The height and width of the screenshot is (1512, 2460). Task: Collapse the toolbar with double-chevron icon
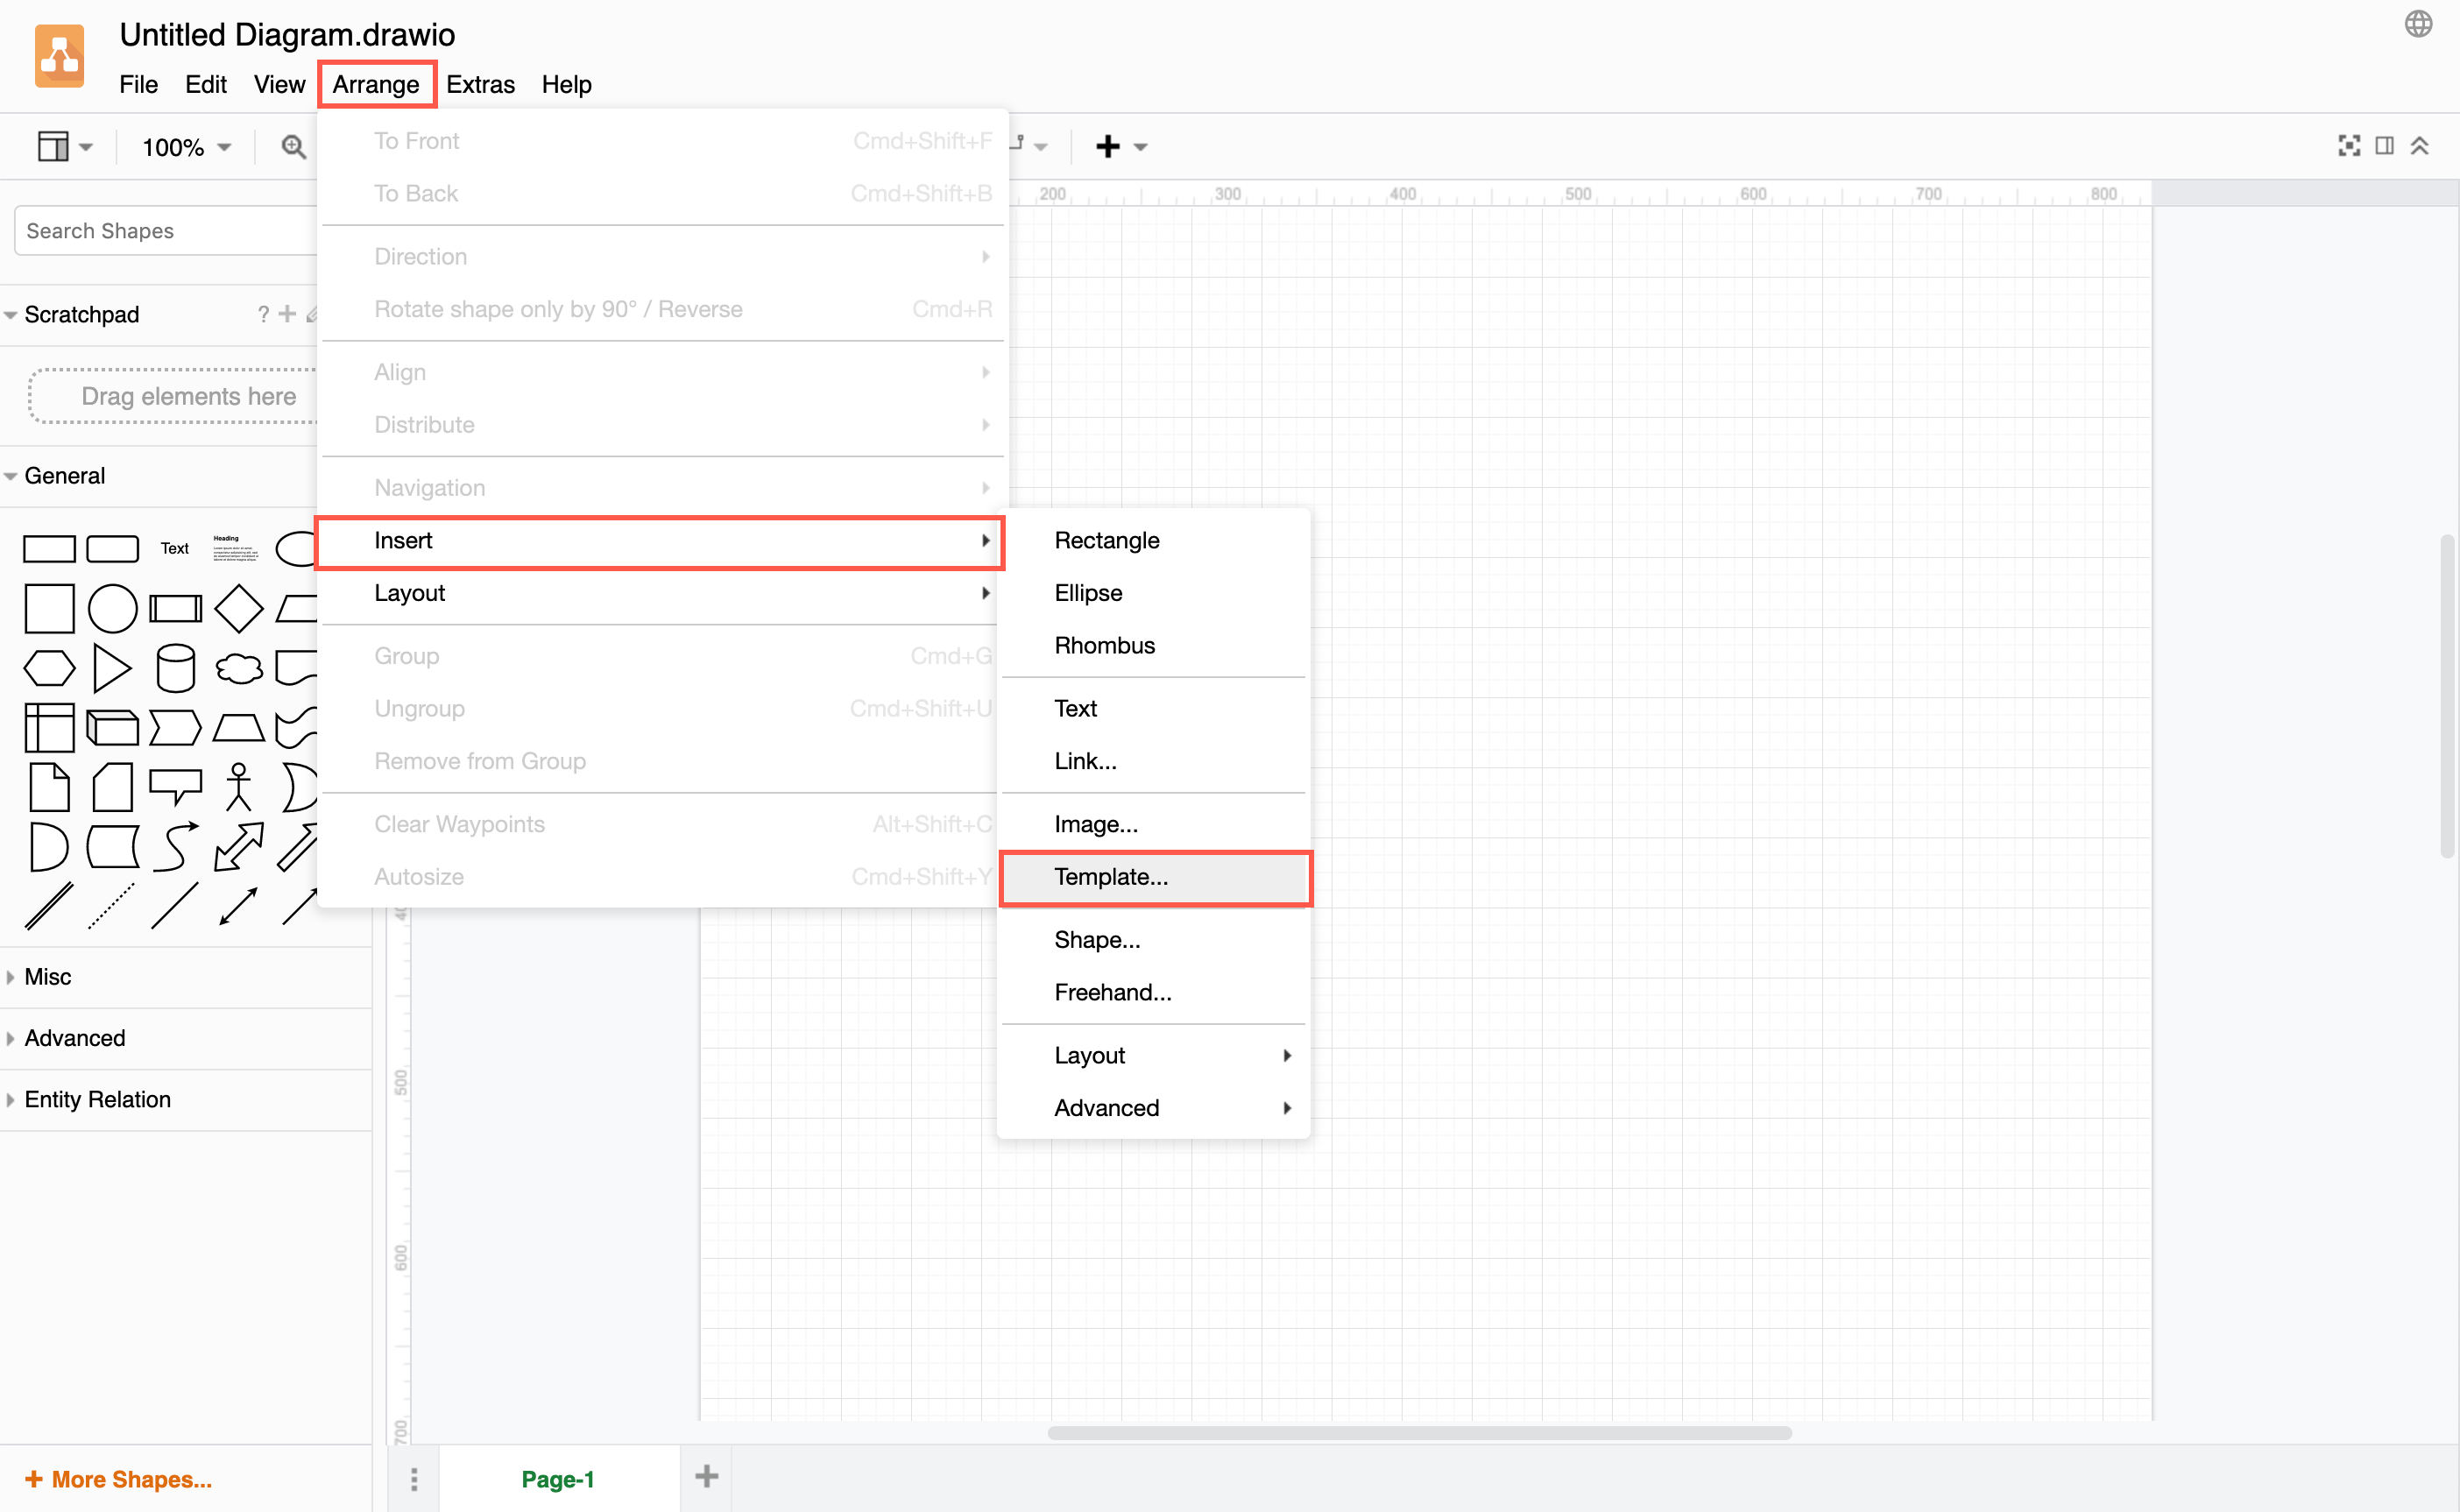coord(2420,146)
